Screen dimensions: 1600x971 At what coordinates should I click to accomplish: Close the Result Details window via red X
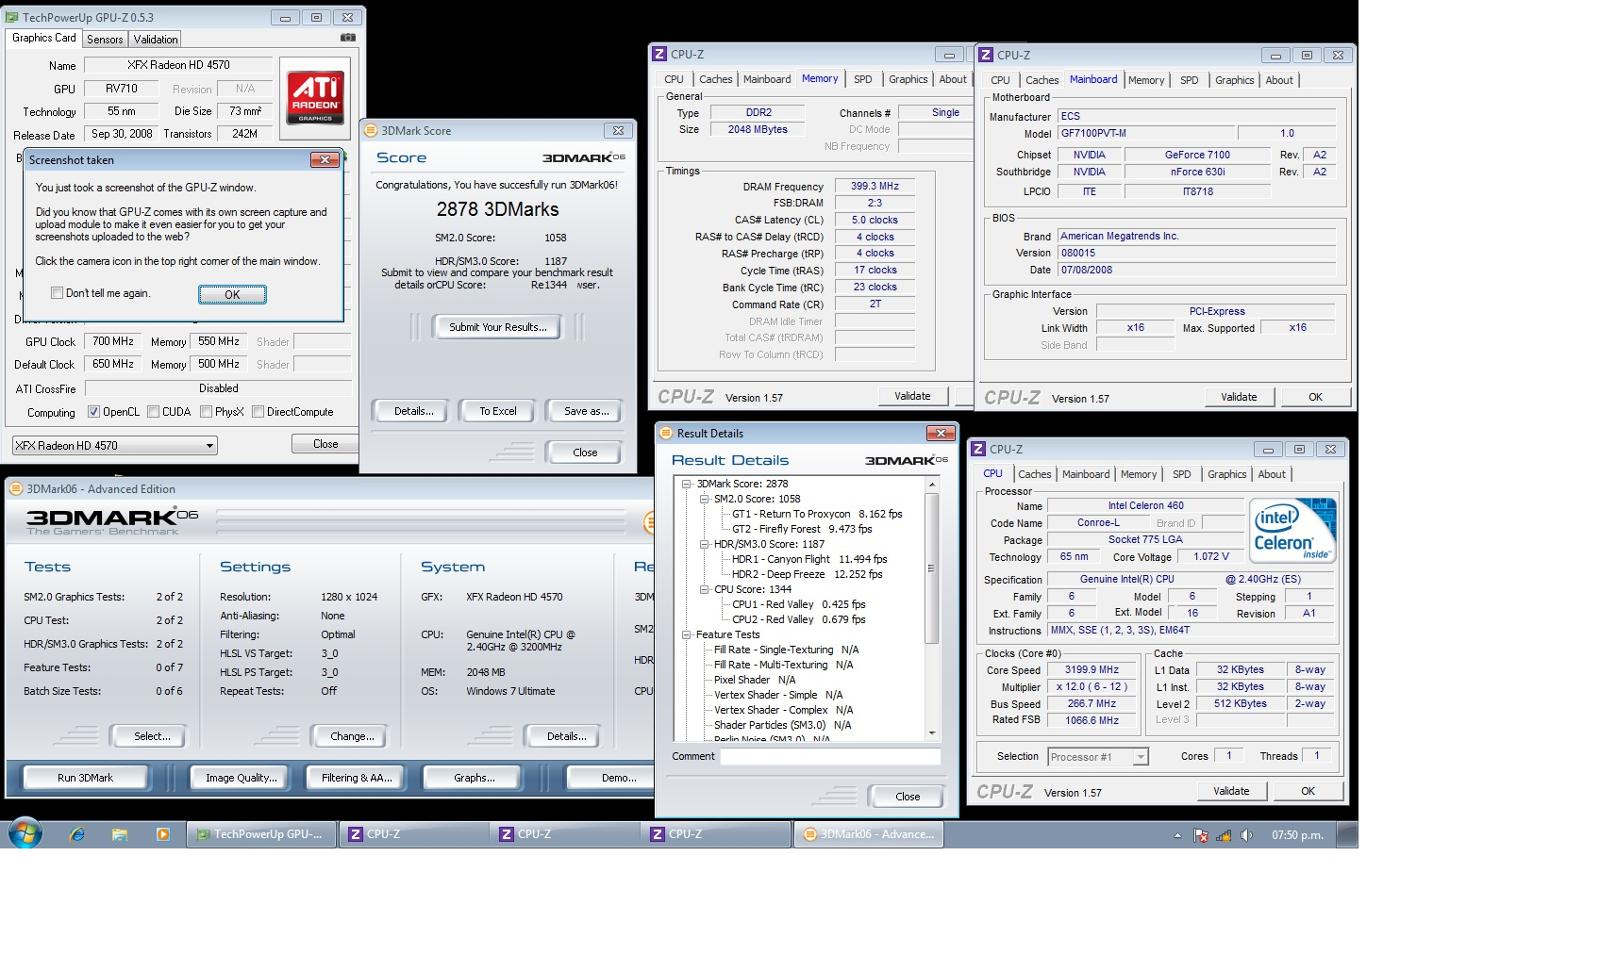(940, 433)
